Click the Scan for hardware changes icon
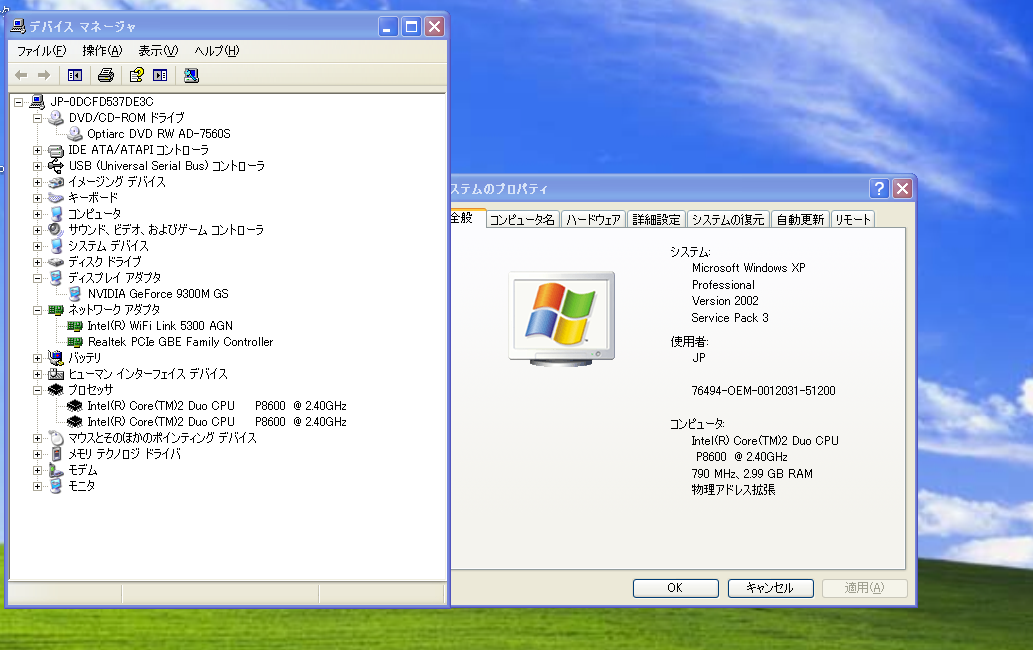This screenshot has width=1033, height=650. (x=191, y=75)
